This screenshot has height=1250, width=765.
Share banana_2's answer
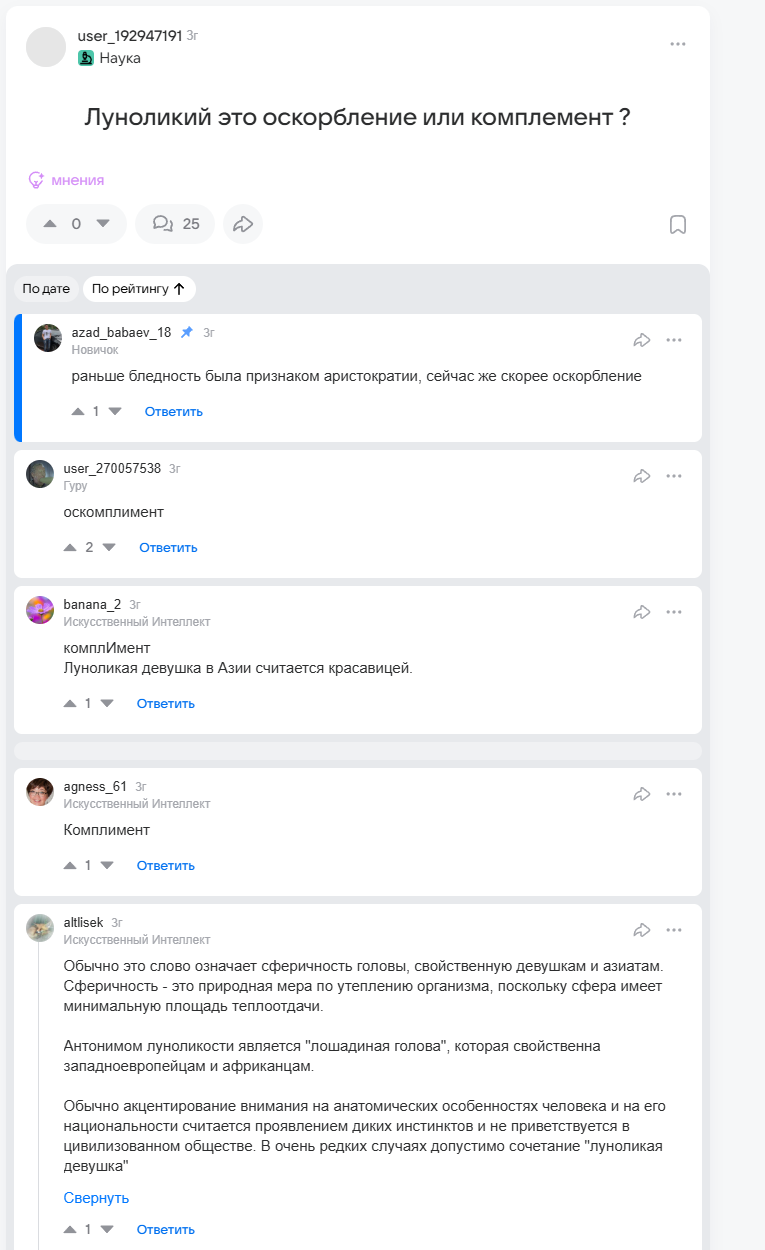(x=642, y=612)
